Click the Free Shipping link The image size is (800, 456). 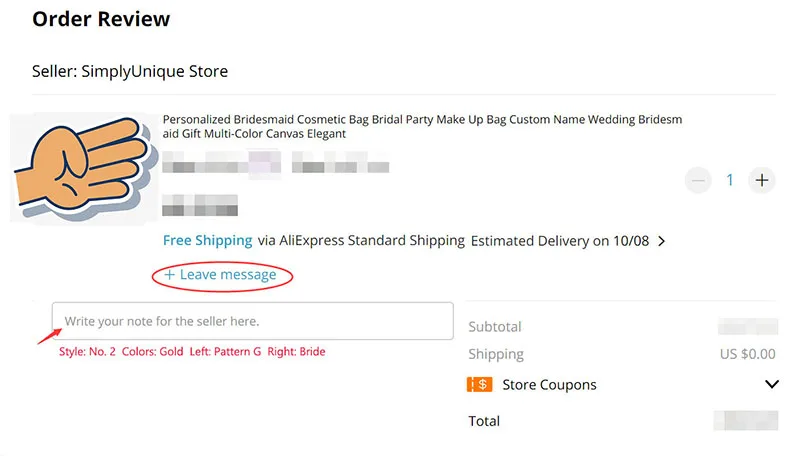[207, 240]
